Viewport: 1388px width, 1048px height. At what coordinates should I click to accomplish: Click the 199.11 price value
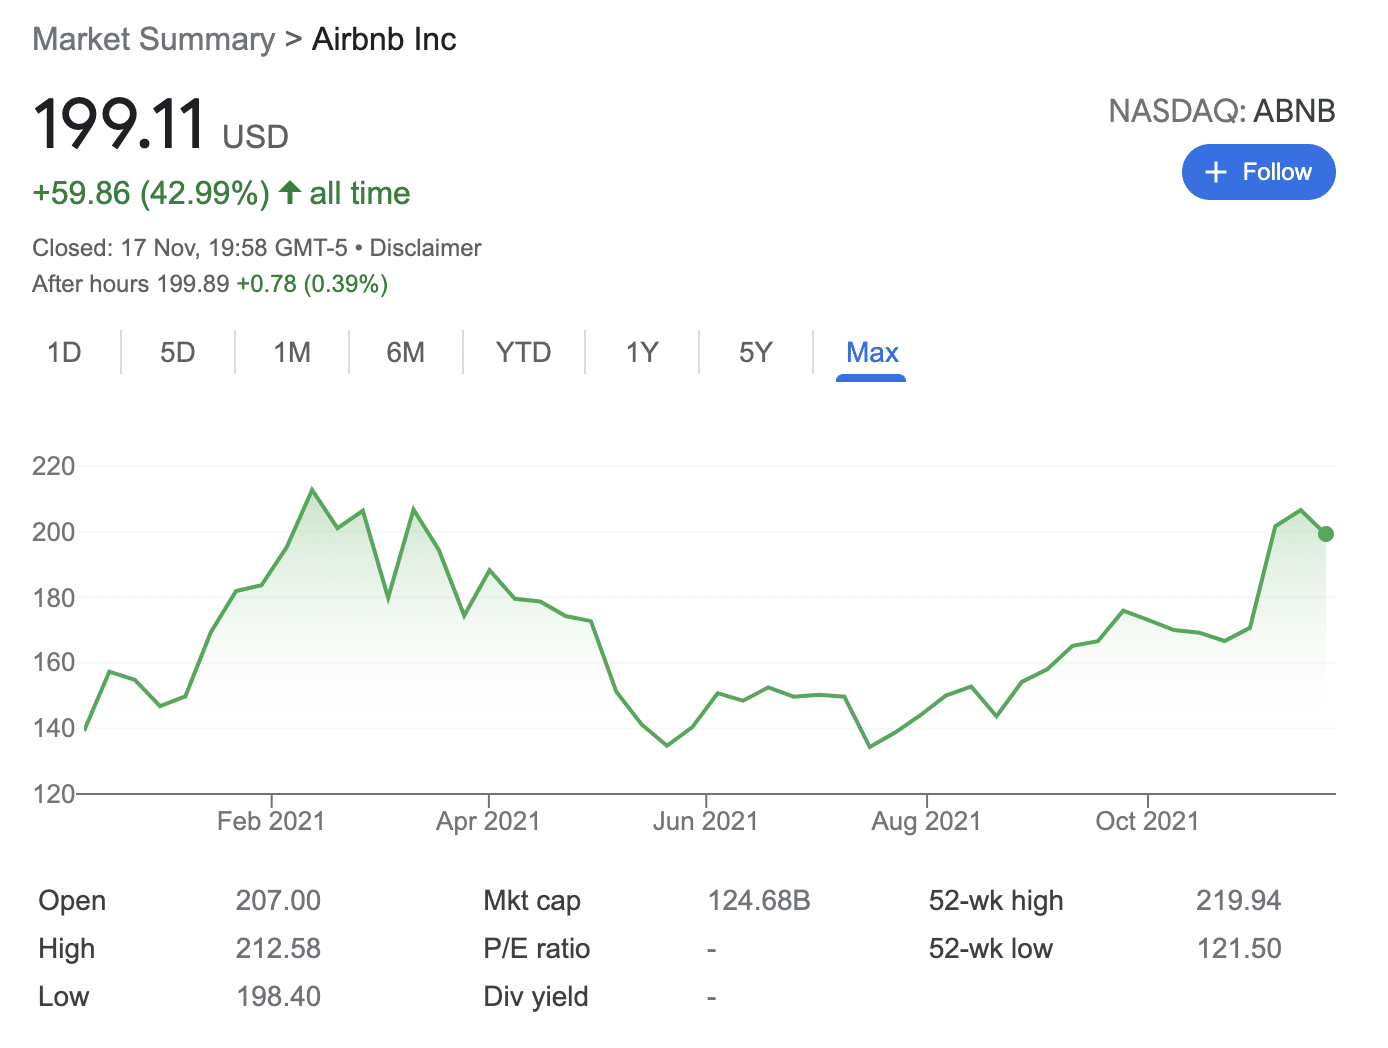119,125
